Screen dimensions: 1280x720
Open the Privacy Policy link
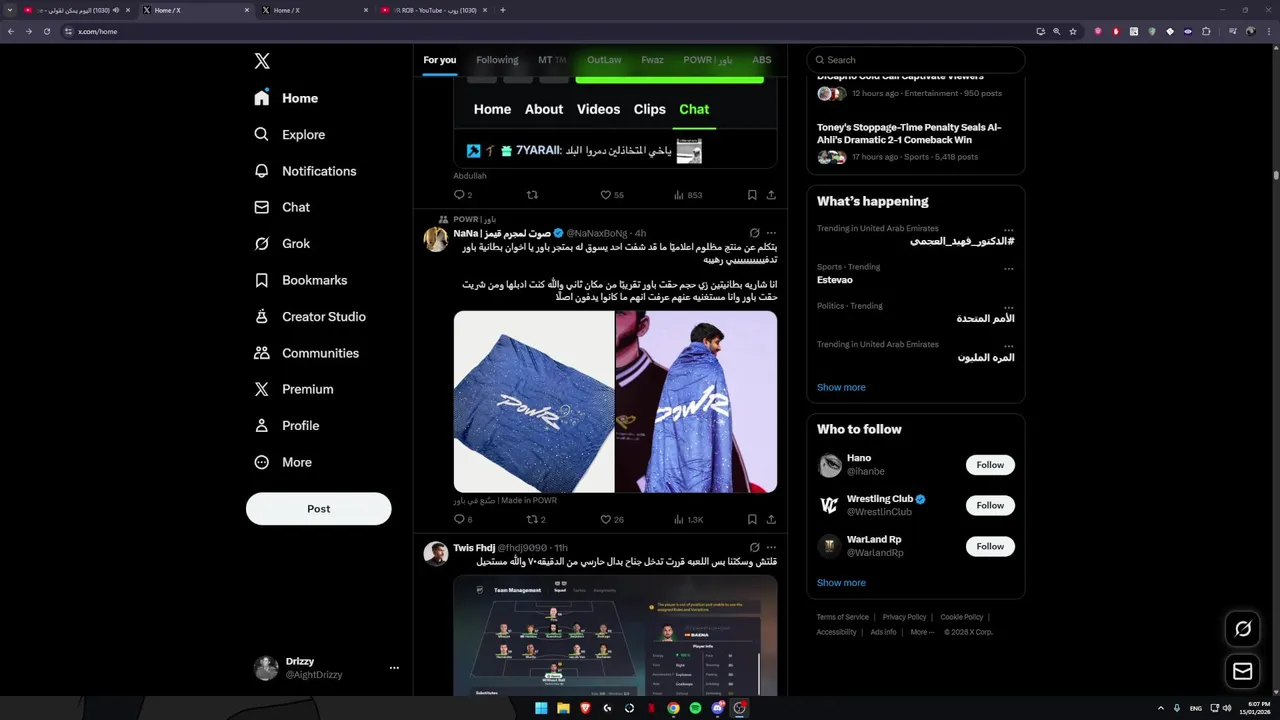[x=904, y=617]
